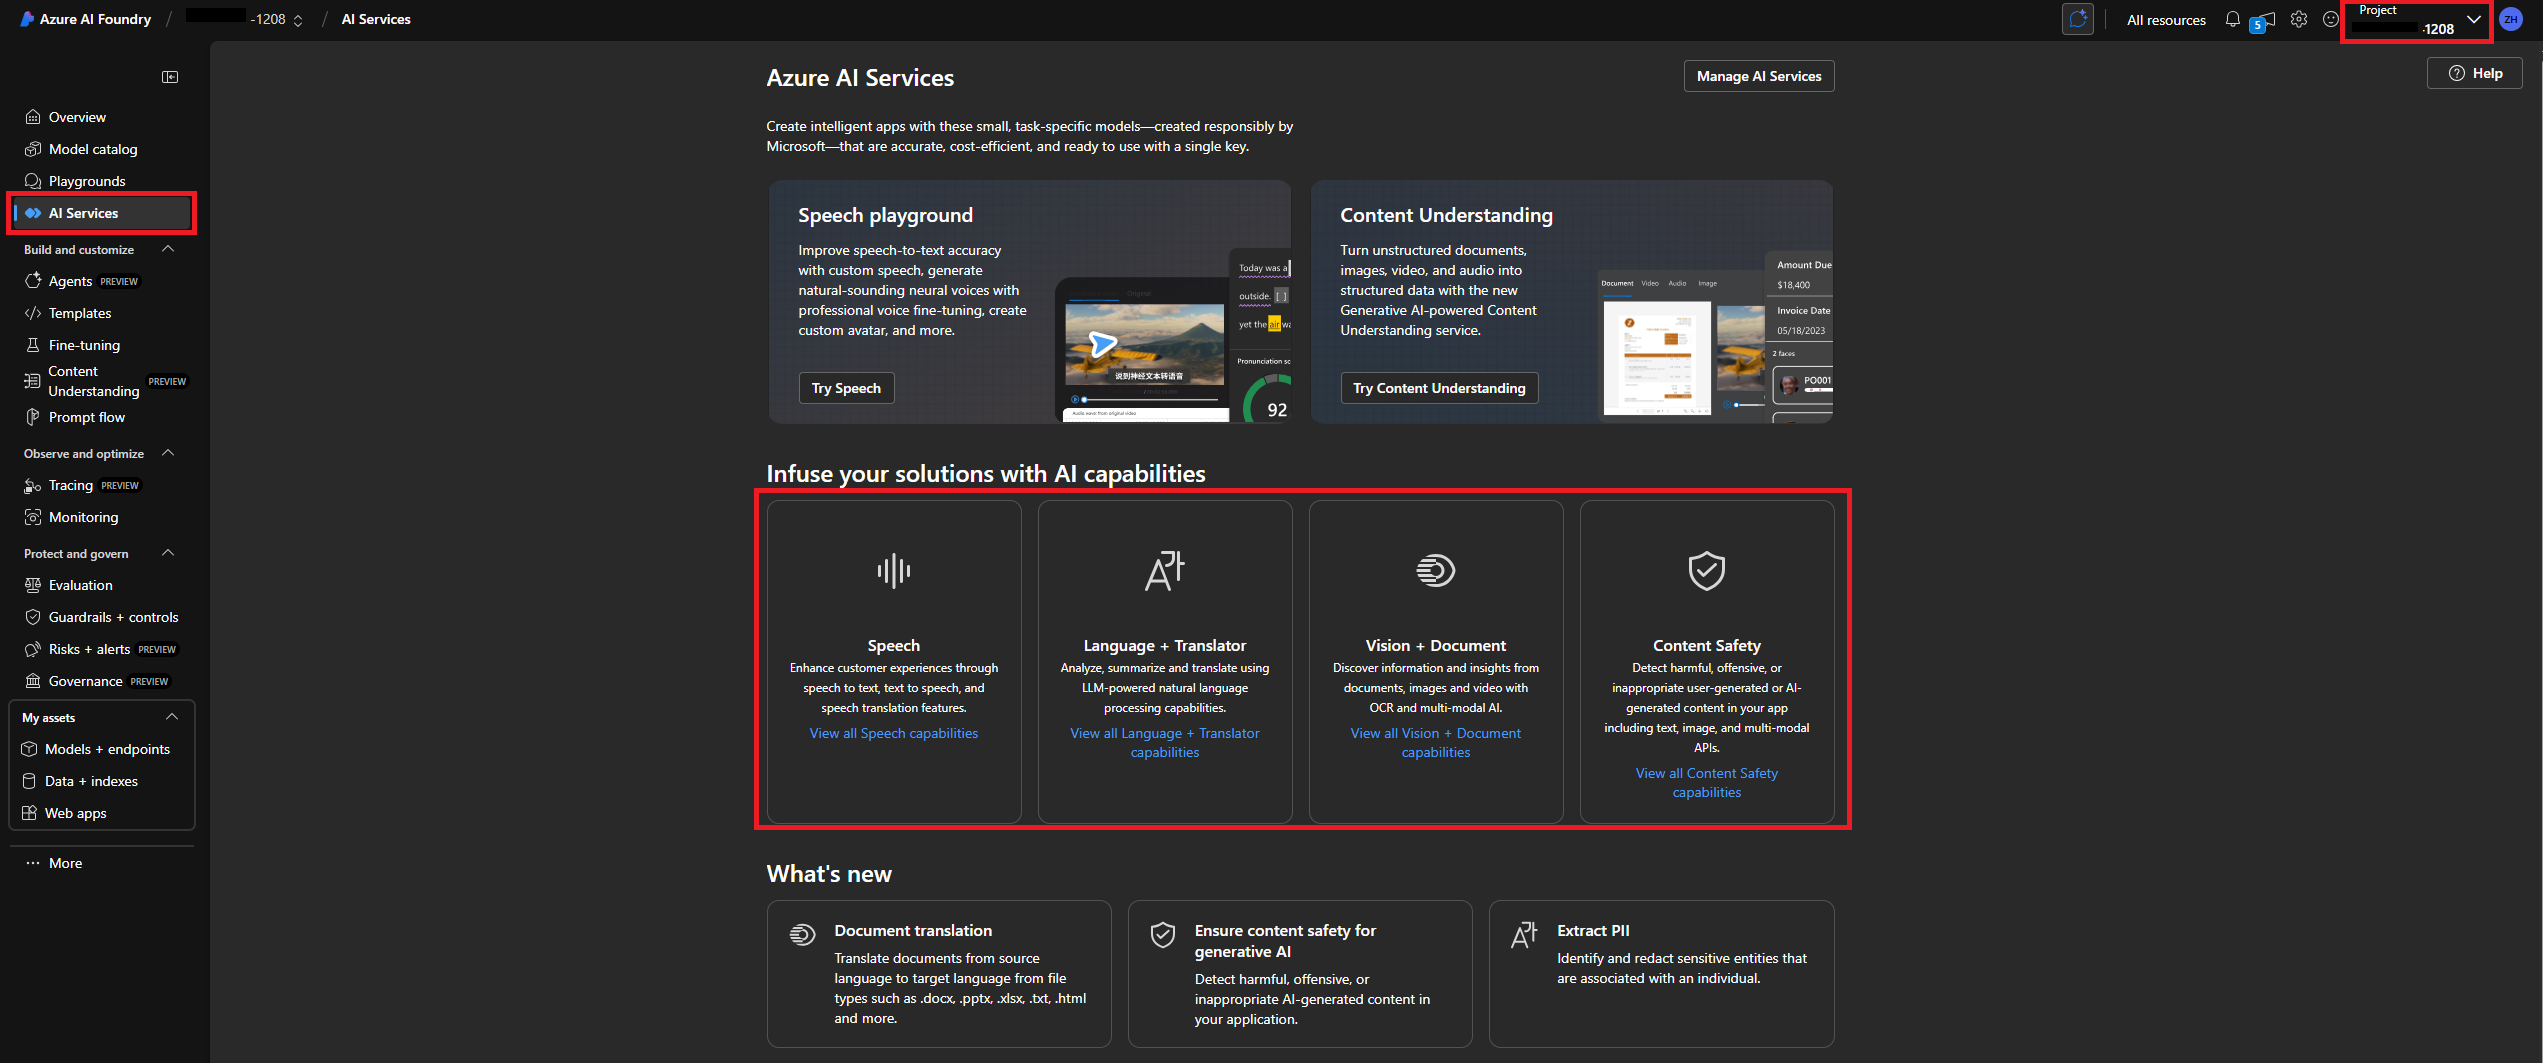
Task: Collapse the Build and customize section
Action: pyautogui.click(x=168, y=249)
